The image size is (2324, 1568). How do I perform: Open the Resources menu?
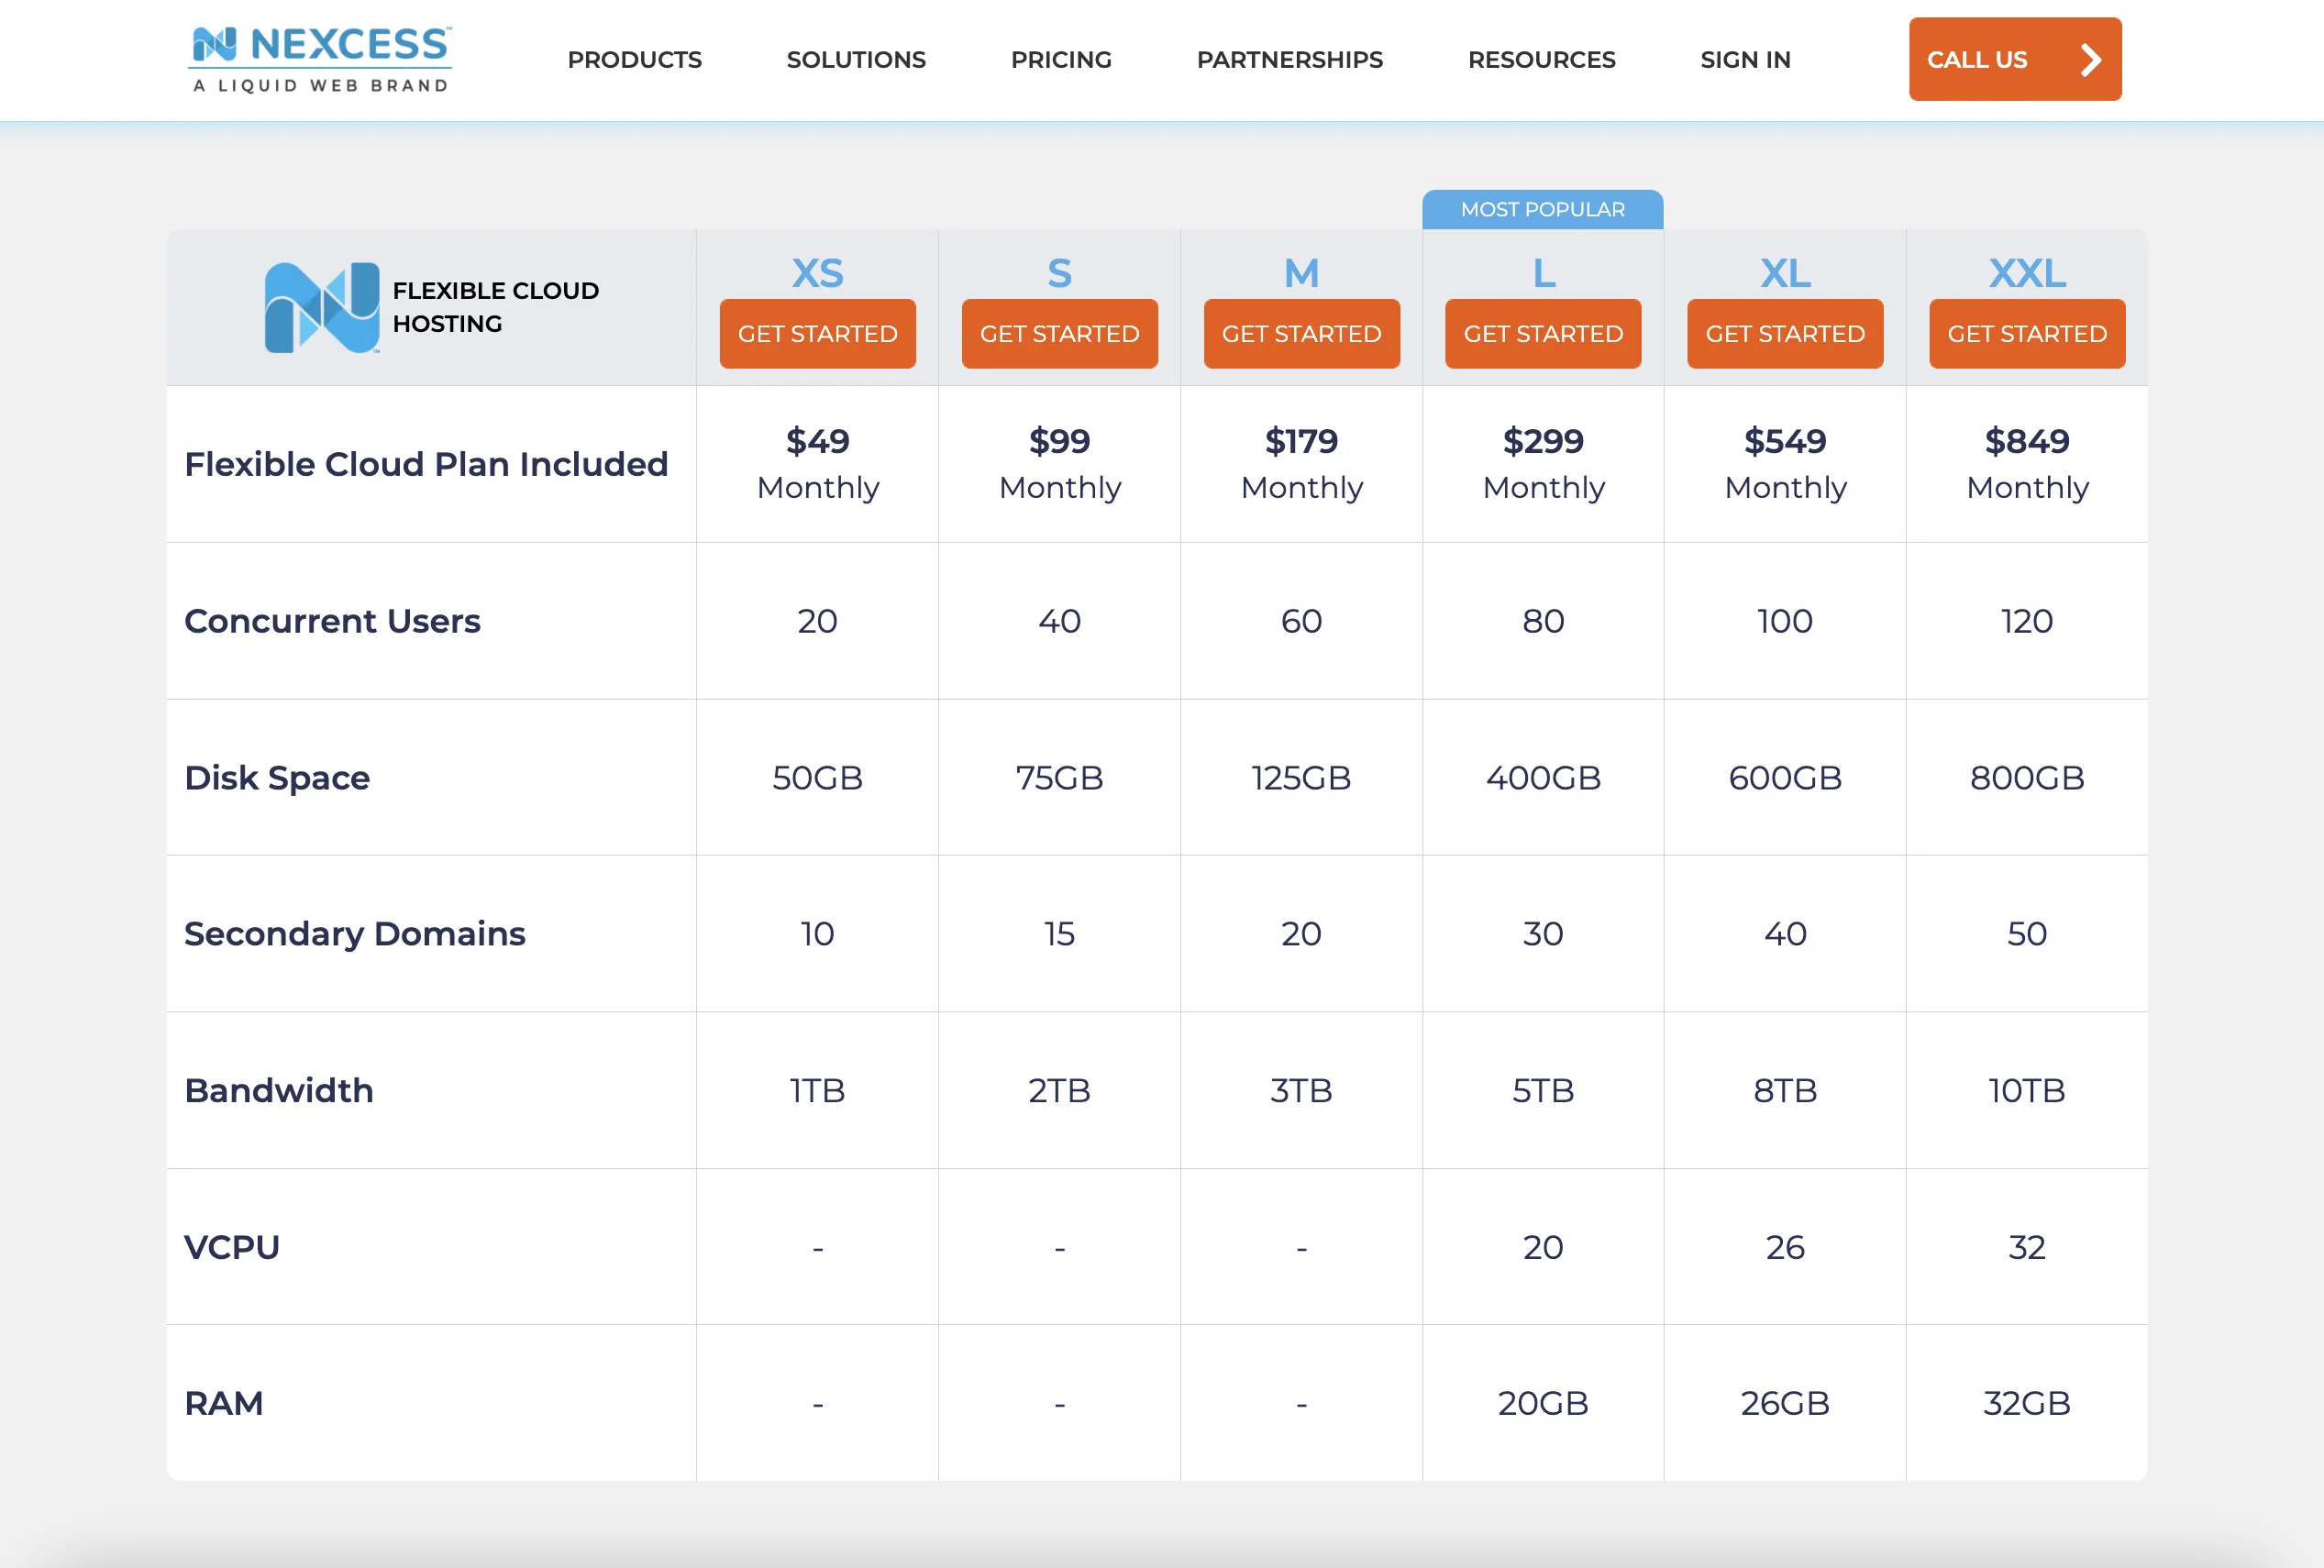(1540, 60)
